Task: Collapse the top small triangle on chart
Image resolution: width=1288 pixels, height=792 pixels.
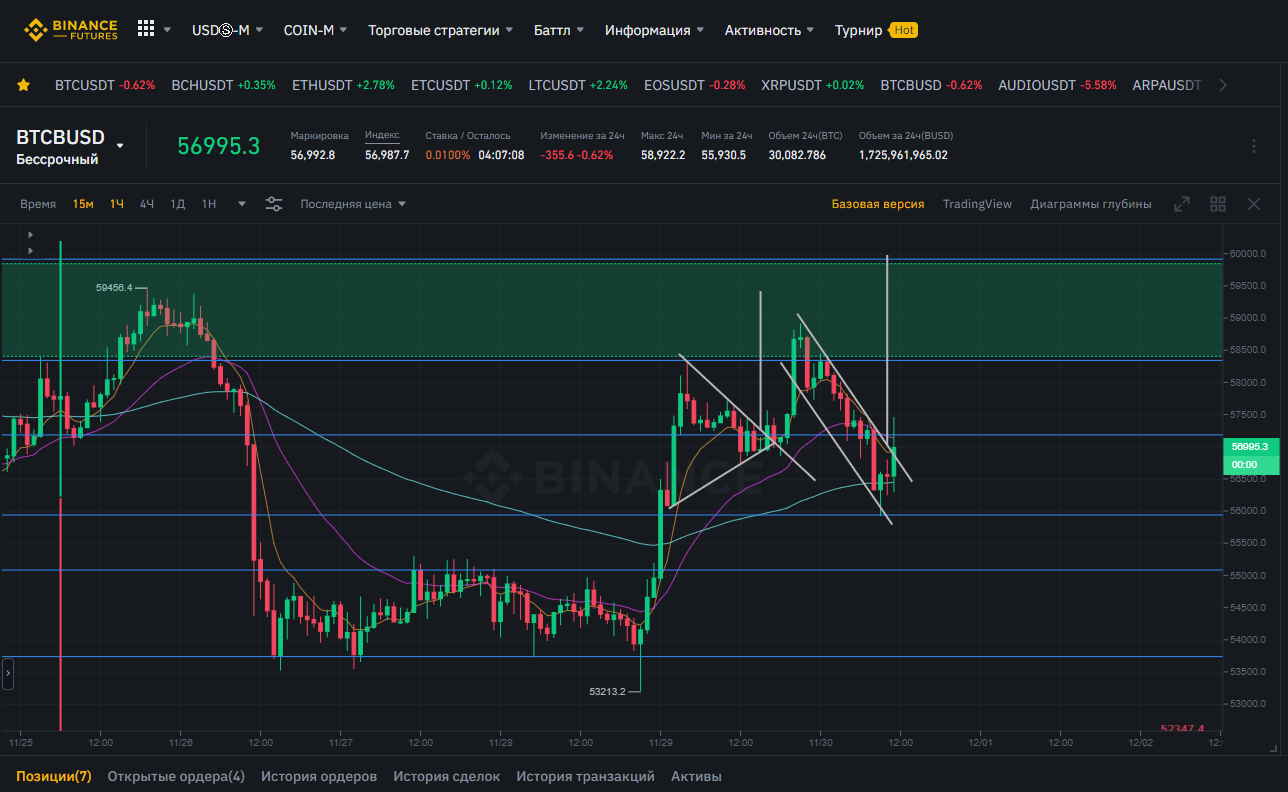Action: click(30, 234)
